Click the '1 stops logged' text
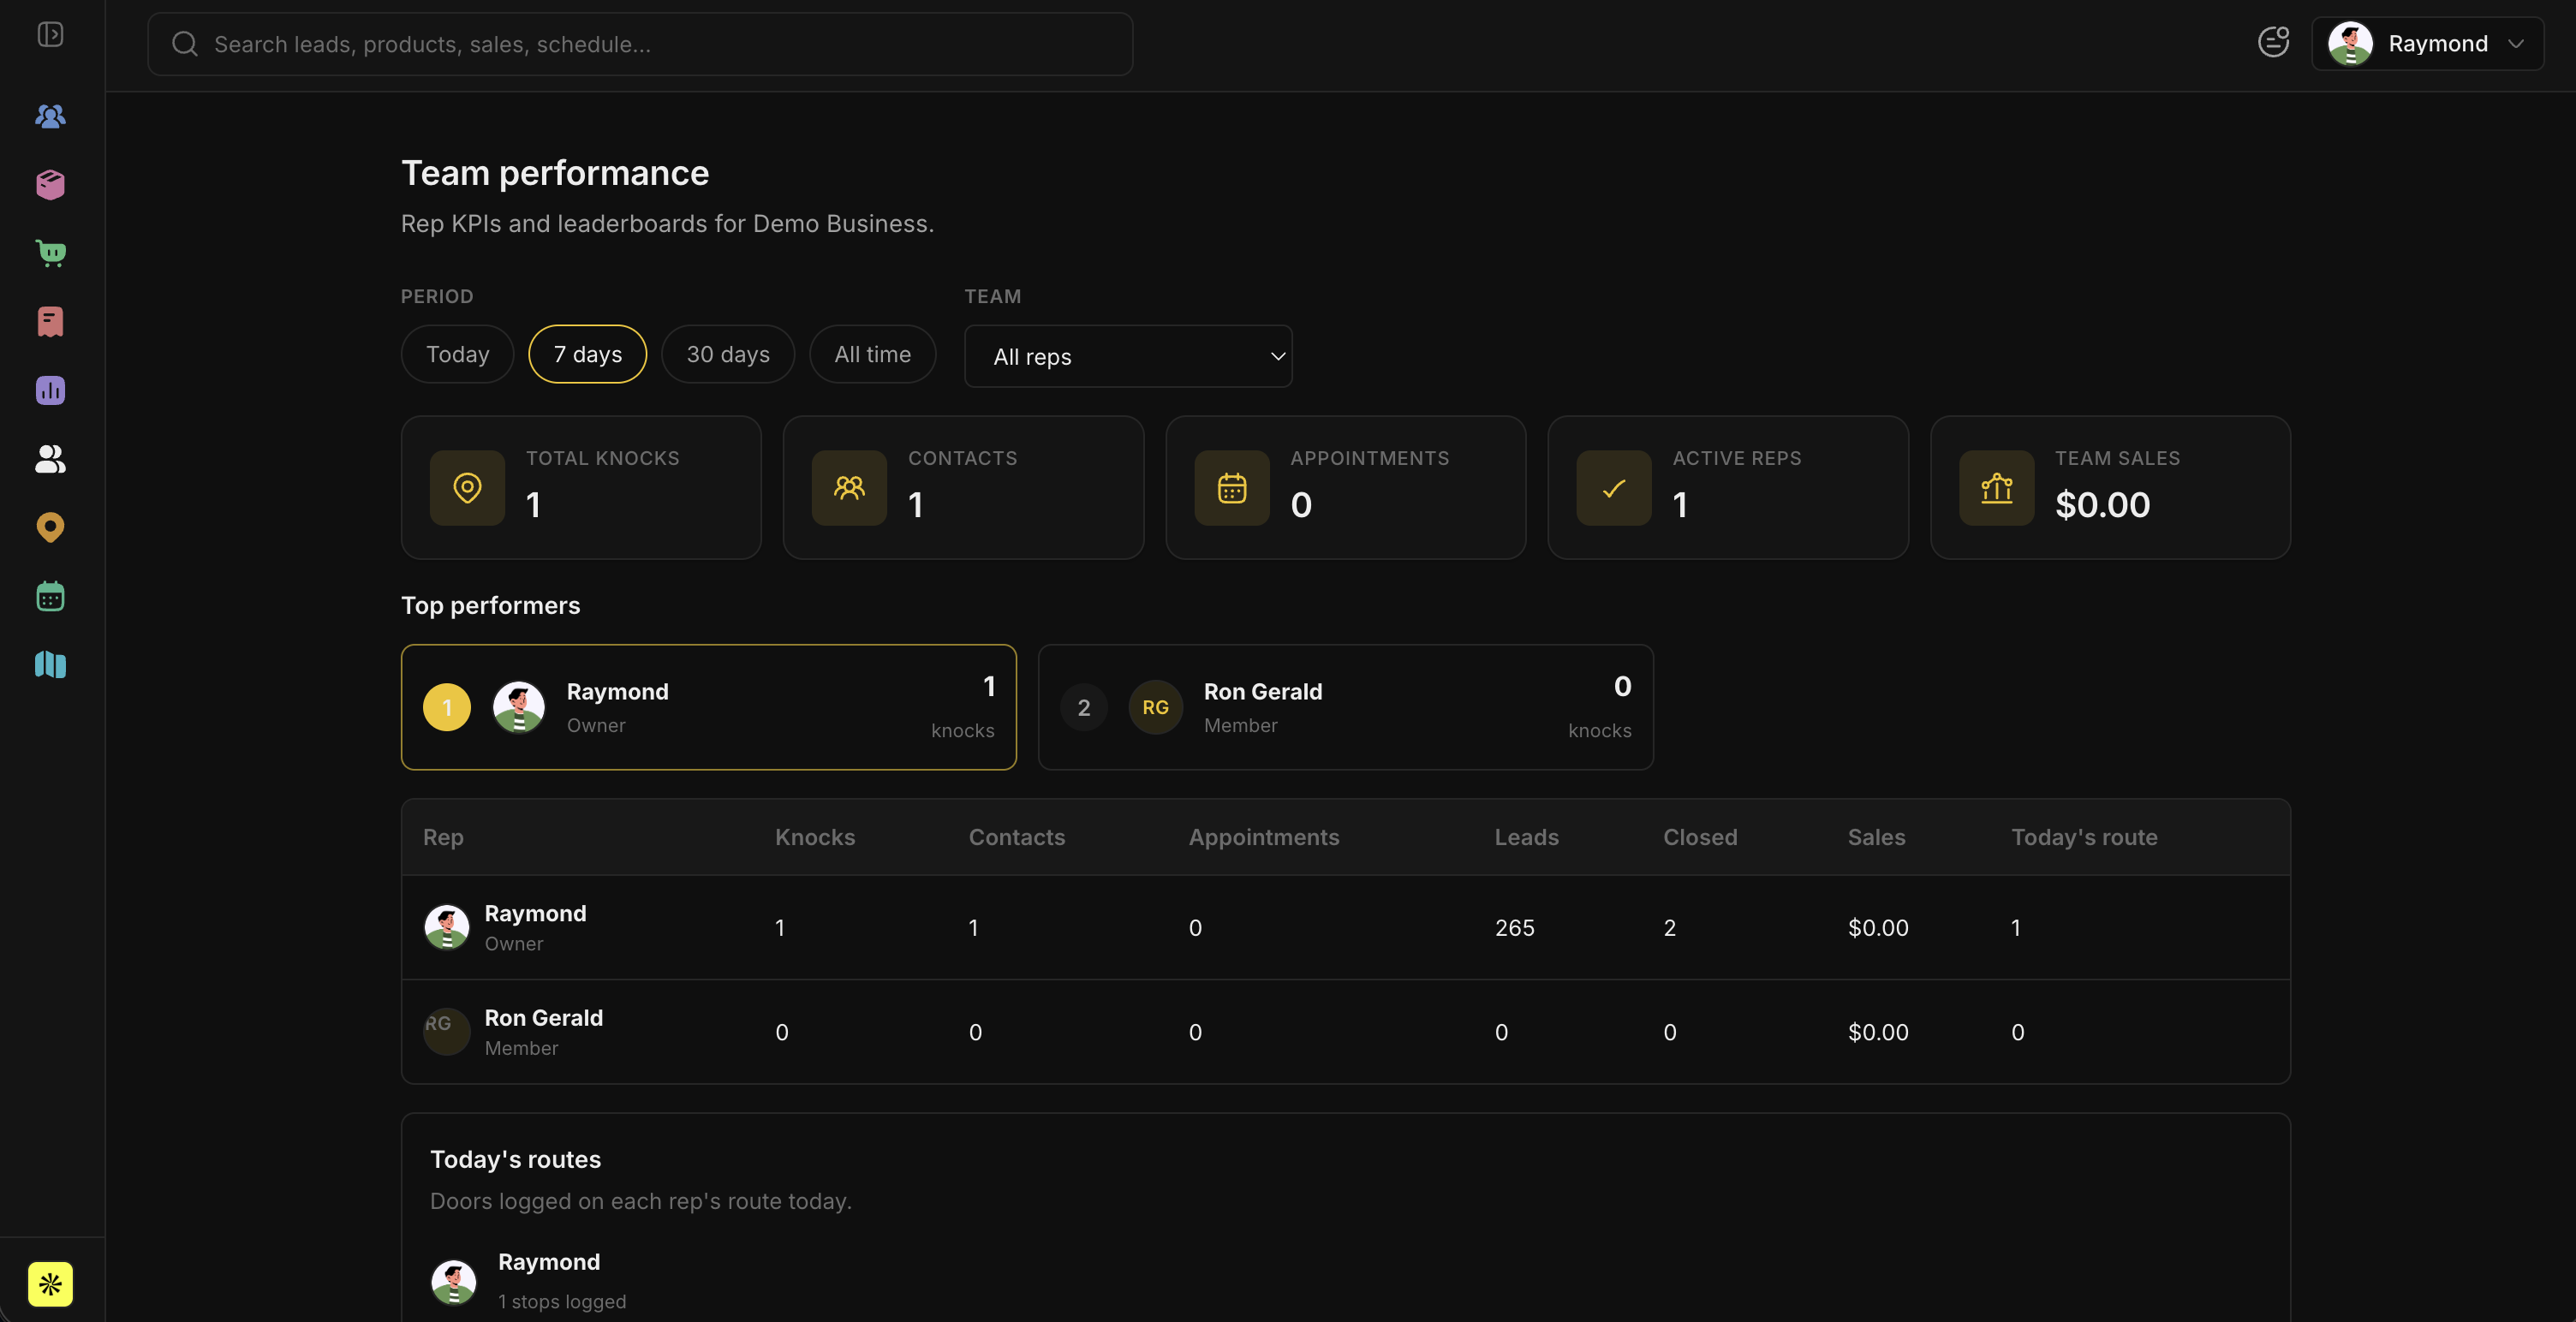This screenshot has width=2576, height=1322. 562,1301
